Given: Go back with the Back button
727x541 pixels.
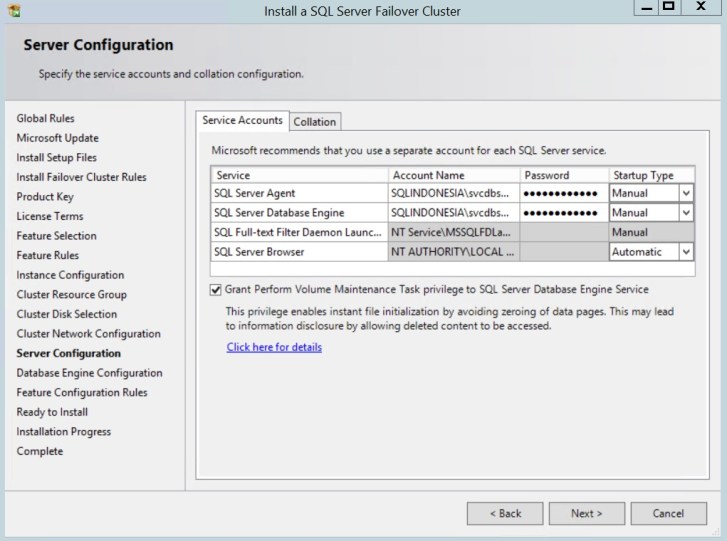Looking at the screenshot, I should [505, 513].
